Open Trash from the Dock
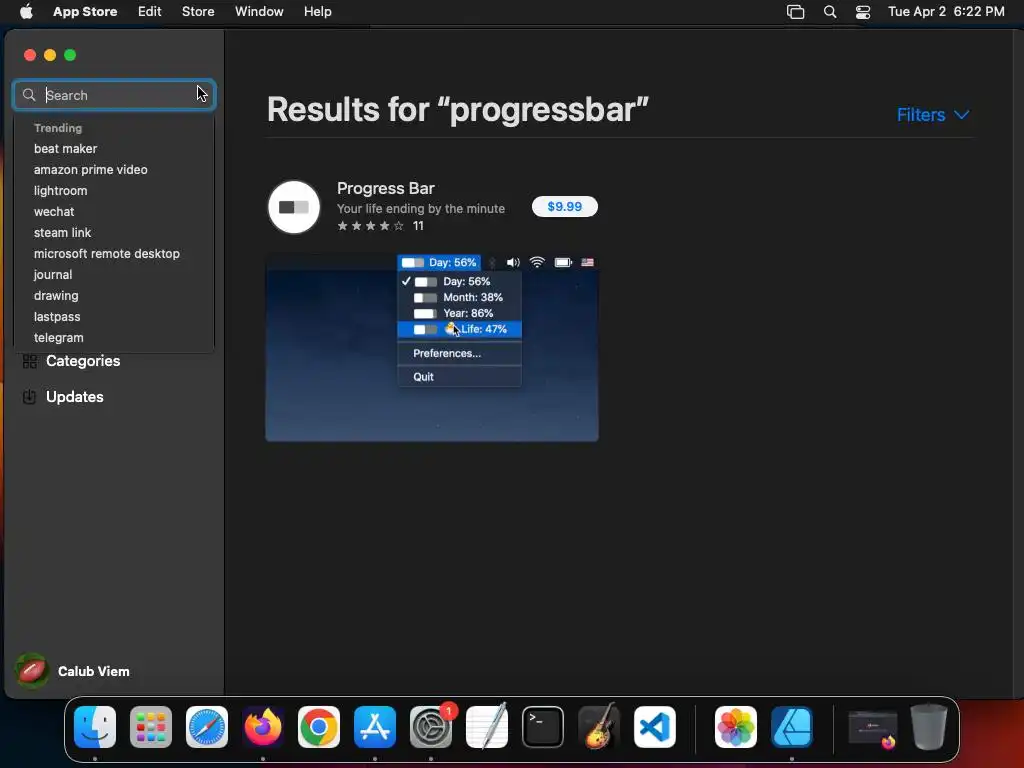Image resolution: width=1024 pixels, height=768 pixels. (929, 727)
